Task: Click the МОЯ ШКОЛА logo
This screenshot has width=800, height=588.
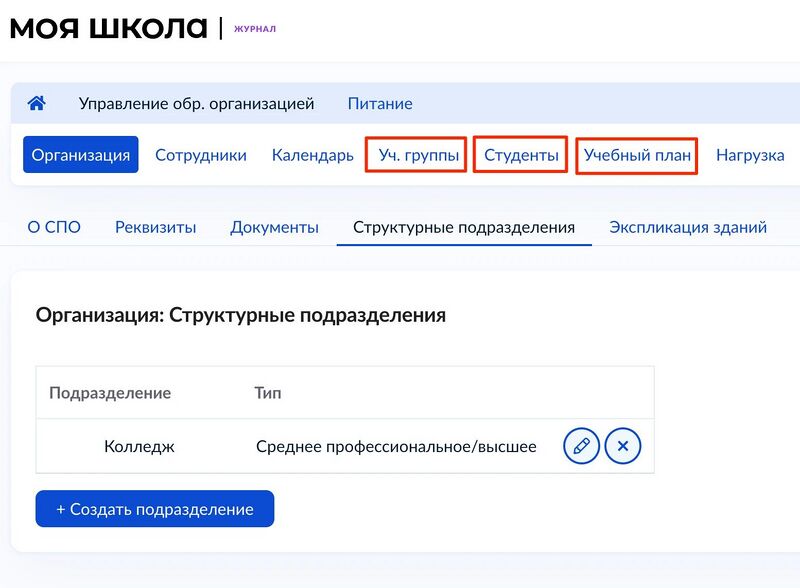Action: tap(109, 28)
